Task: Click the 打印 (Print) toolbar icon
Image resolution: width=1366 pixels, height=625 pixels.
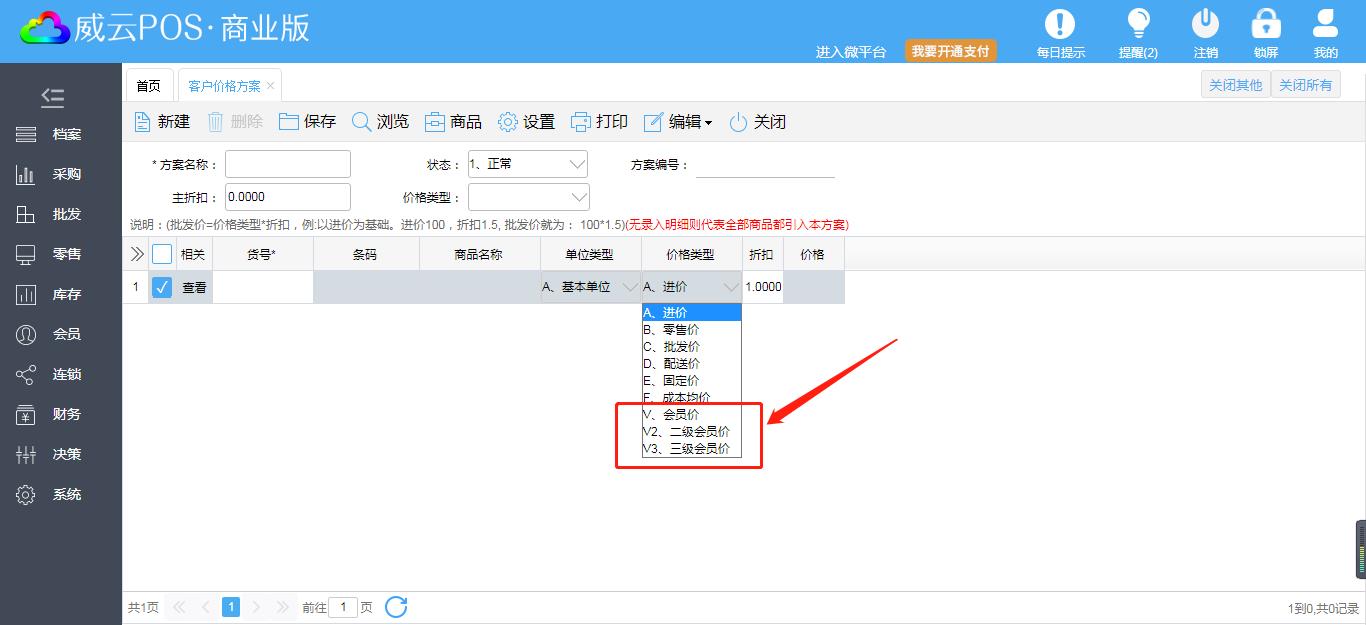Action: (x=581, y=122)
